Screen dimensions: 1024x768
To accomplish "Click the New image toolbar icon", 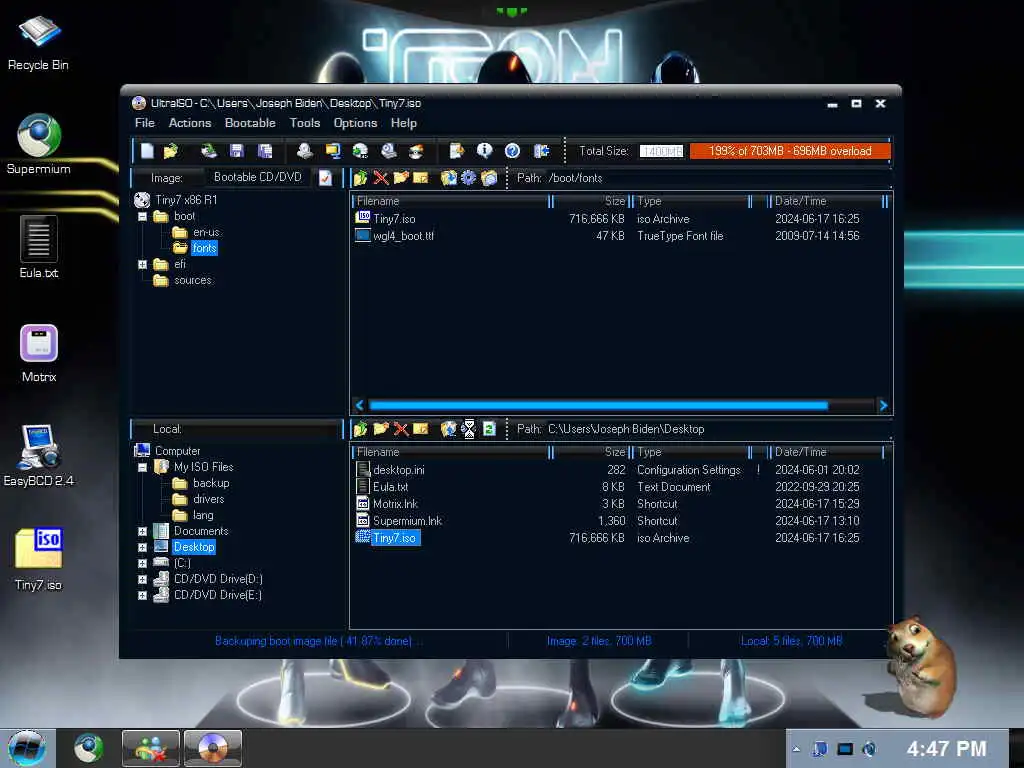I will coord(148,151).
